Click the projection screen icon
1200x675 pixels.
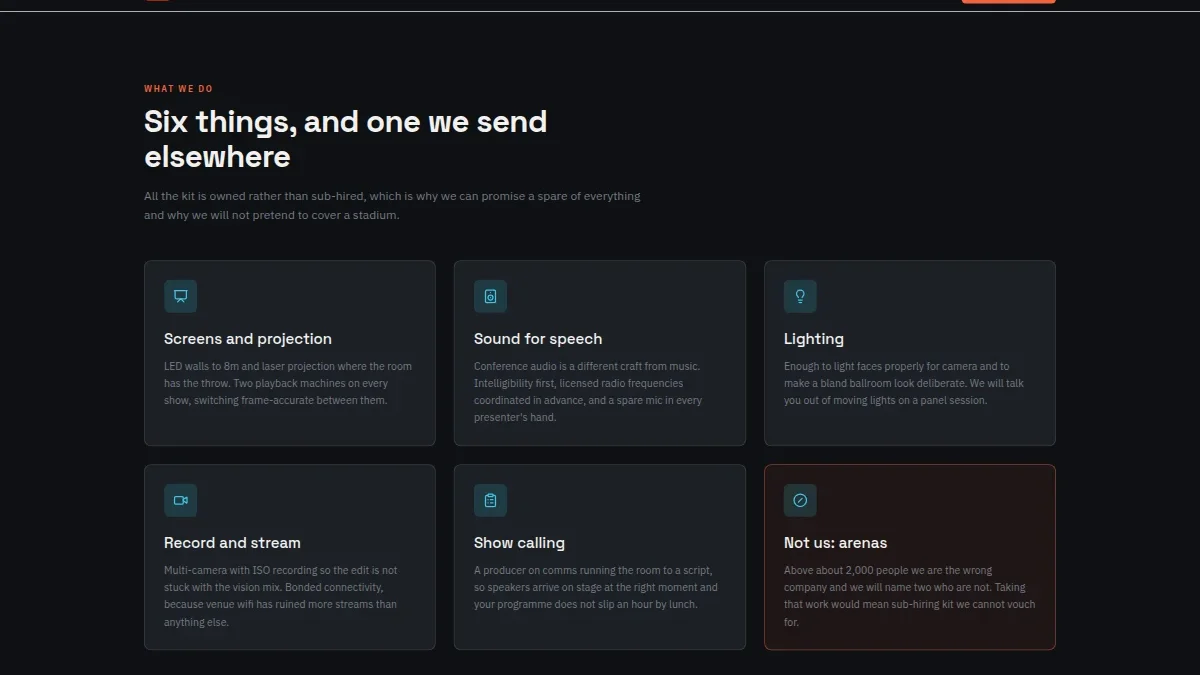(180, 296)
